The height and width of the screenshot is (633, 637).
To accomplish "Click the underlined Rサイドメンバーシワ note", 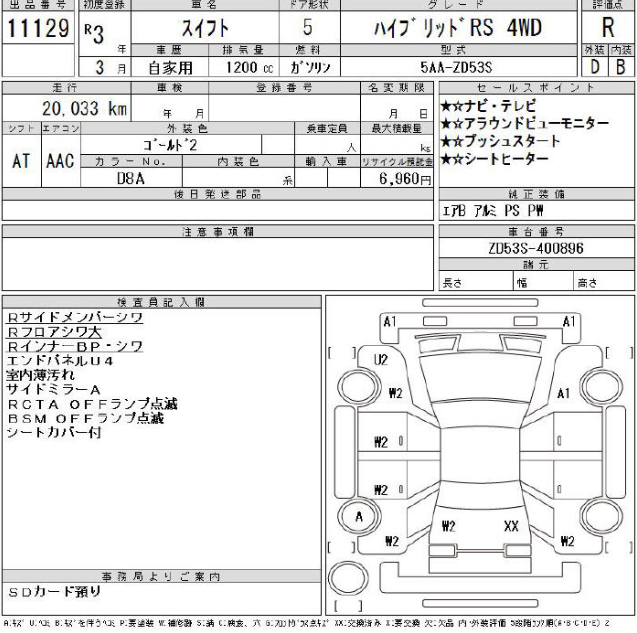I will (x=75, y=317).
